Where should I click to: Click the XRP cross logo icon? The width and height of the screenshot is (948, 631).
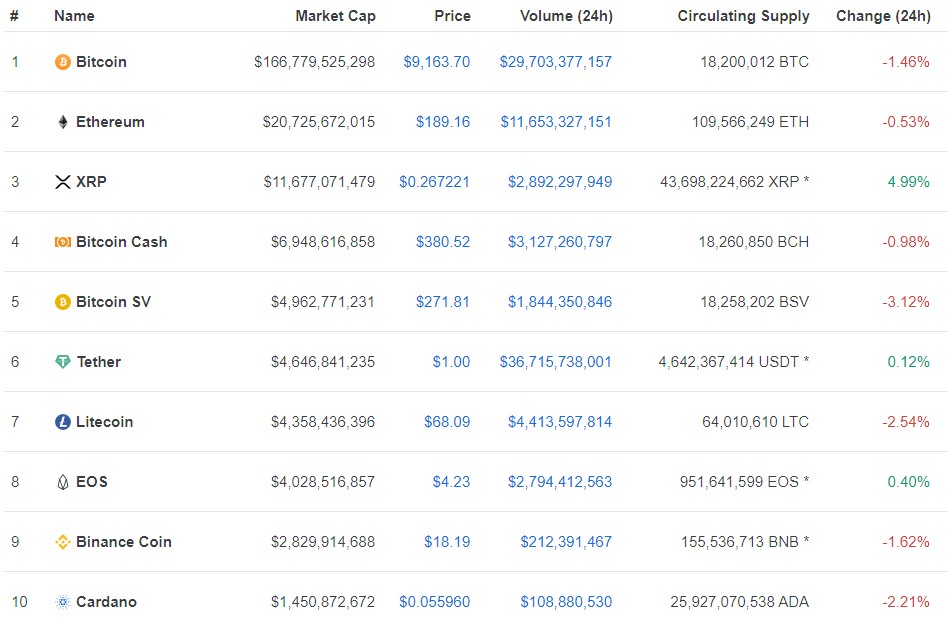click(63, 182)
